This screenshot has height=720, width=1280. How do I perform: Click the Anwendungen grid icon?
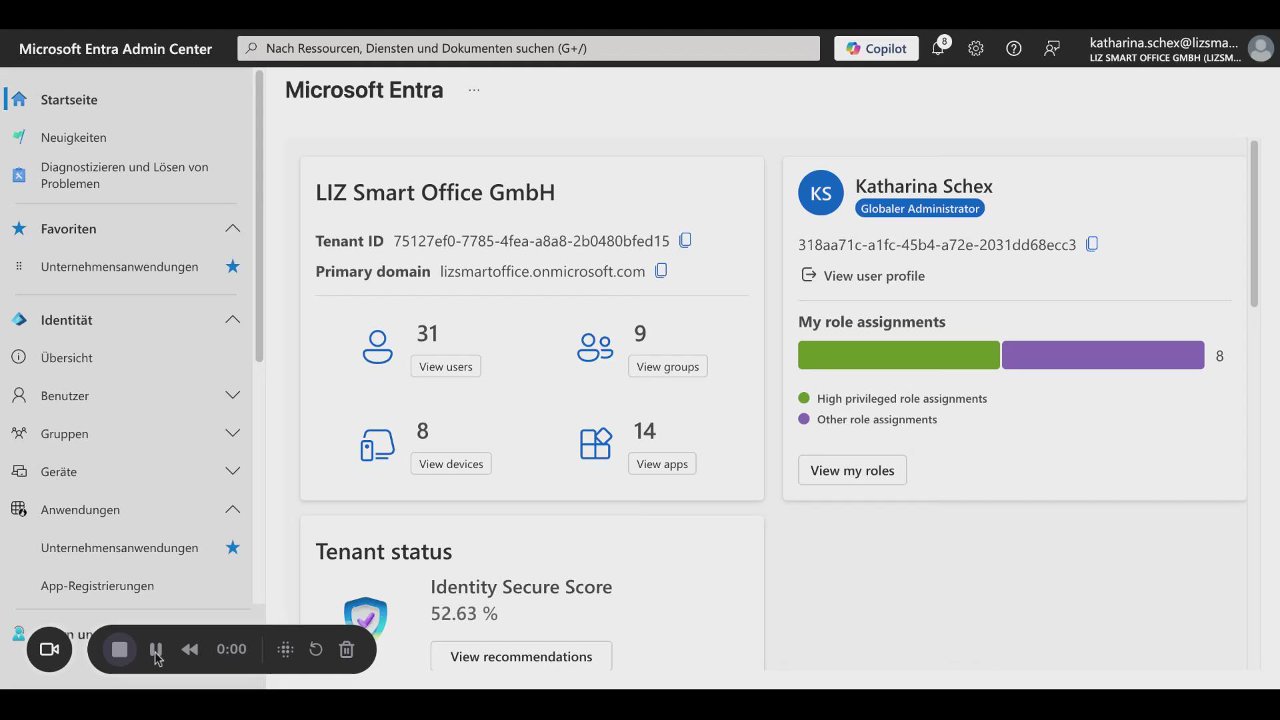19,509
